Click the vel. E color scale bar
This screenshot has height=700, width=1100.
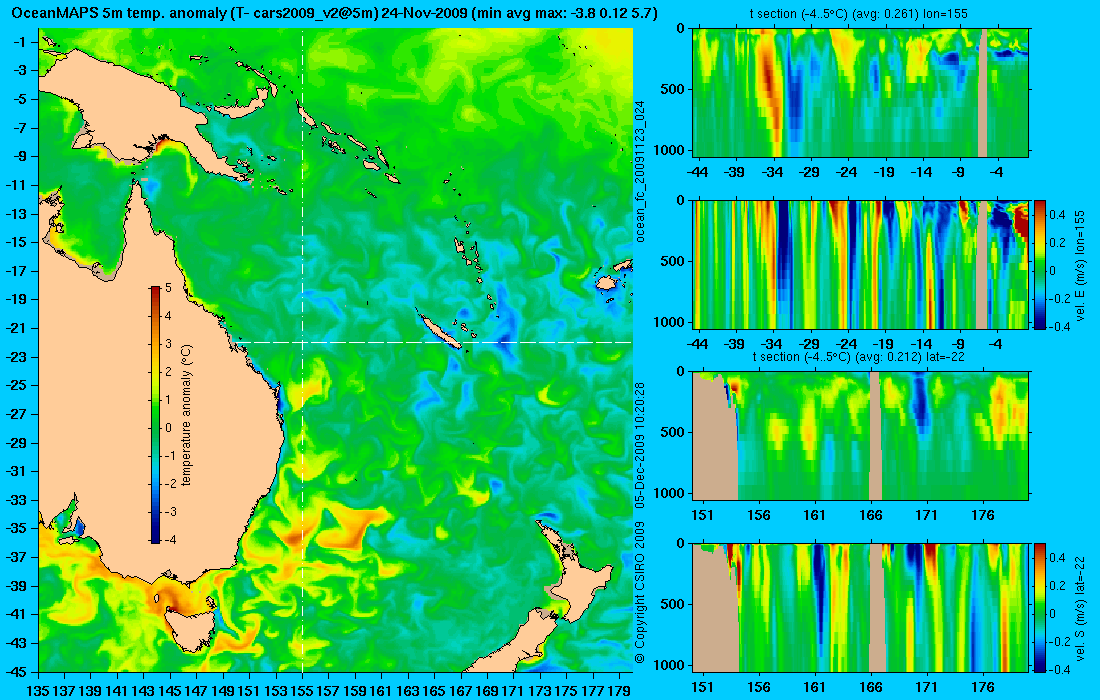pyautogui.click(x=1040, y=264)
